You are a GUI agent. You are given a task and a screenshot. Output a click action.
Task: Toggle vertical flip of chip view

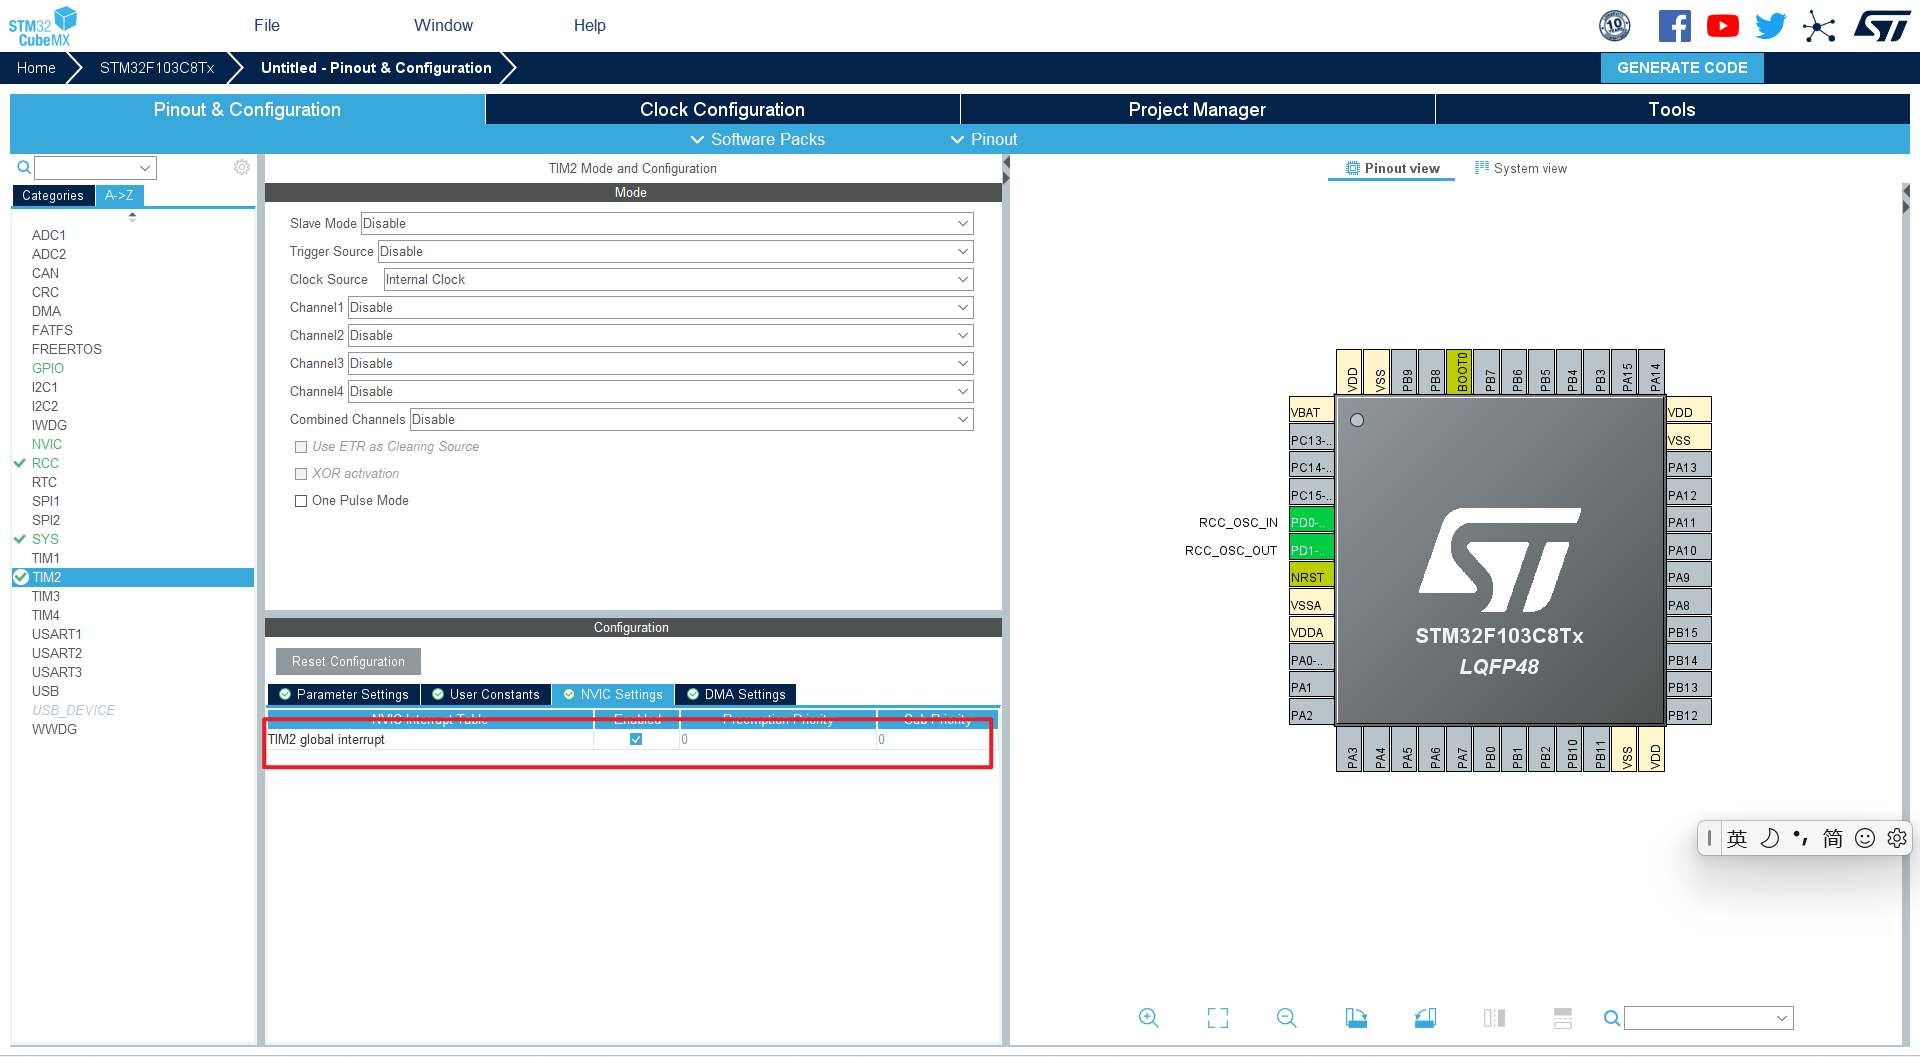[1494, 1018]
